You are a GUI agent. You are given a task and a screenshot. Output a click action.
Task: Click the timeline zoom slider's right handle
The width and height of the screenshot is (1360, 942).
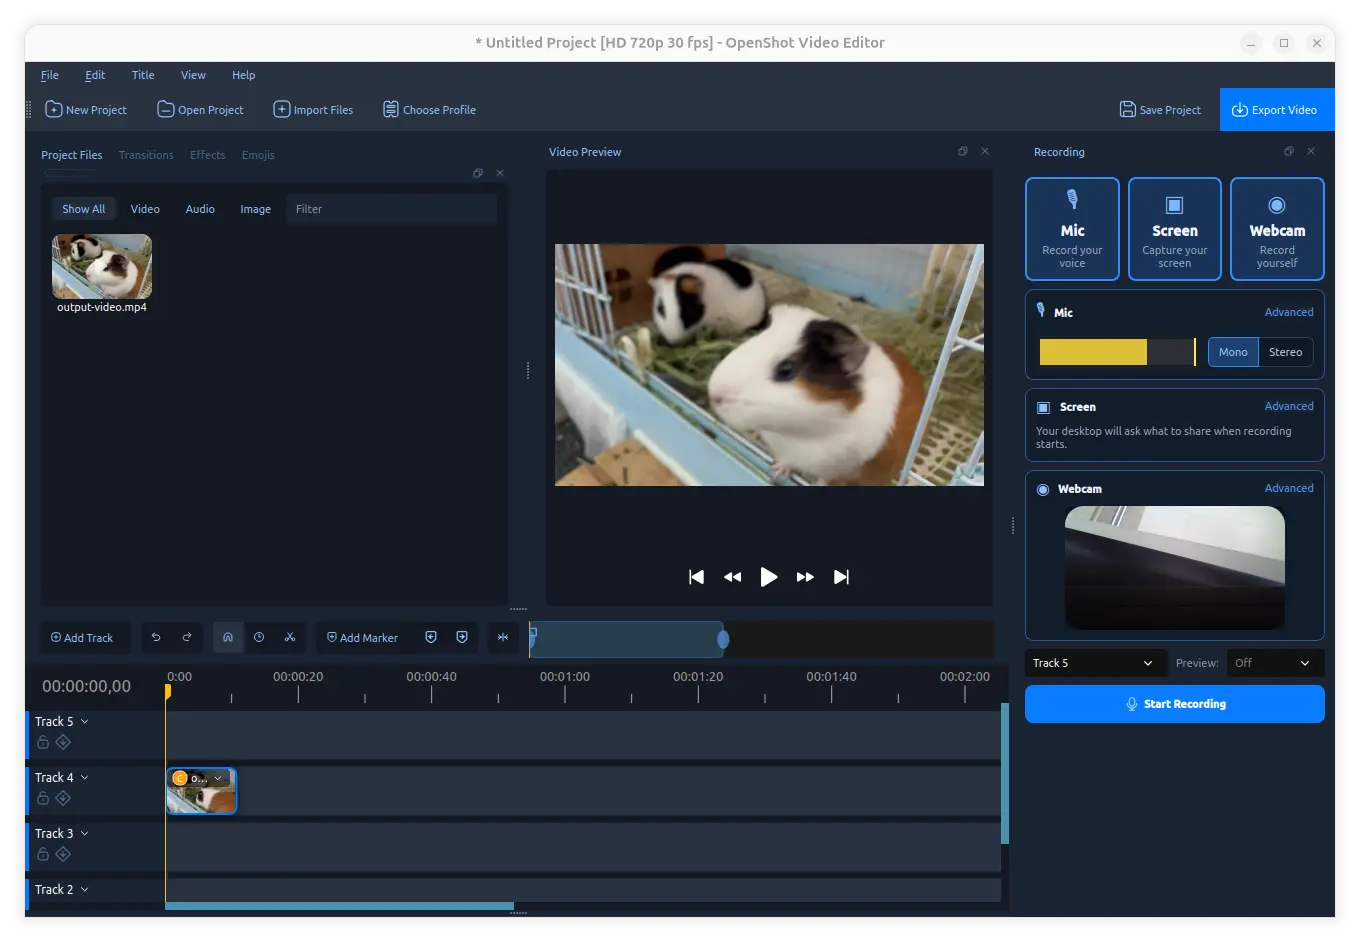click(723, 639)
